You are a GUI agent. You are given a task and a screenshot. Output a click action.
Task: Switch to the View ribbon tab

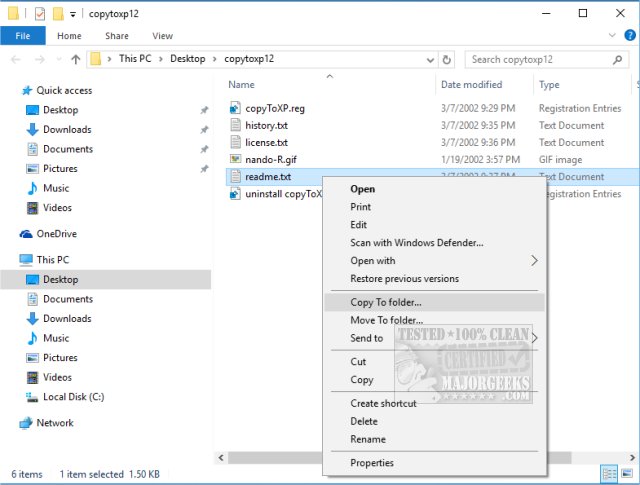pyautogui.click(x=162, y=36)
